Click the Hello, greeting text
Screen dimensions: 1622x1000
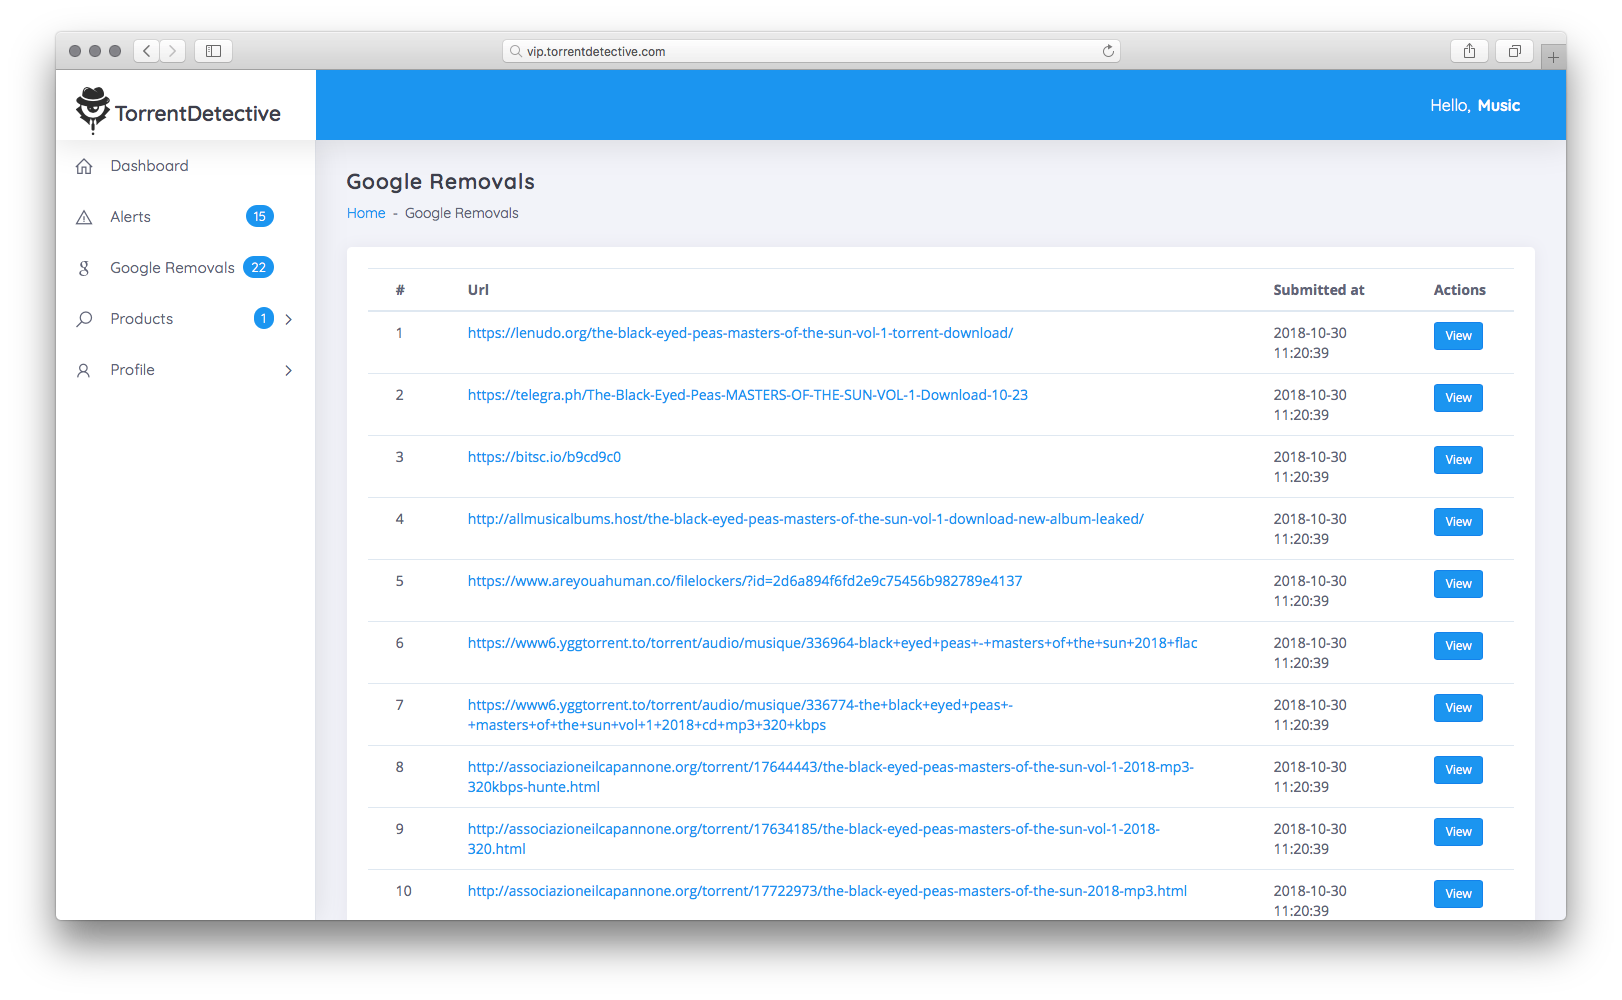pos(1450,105)
